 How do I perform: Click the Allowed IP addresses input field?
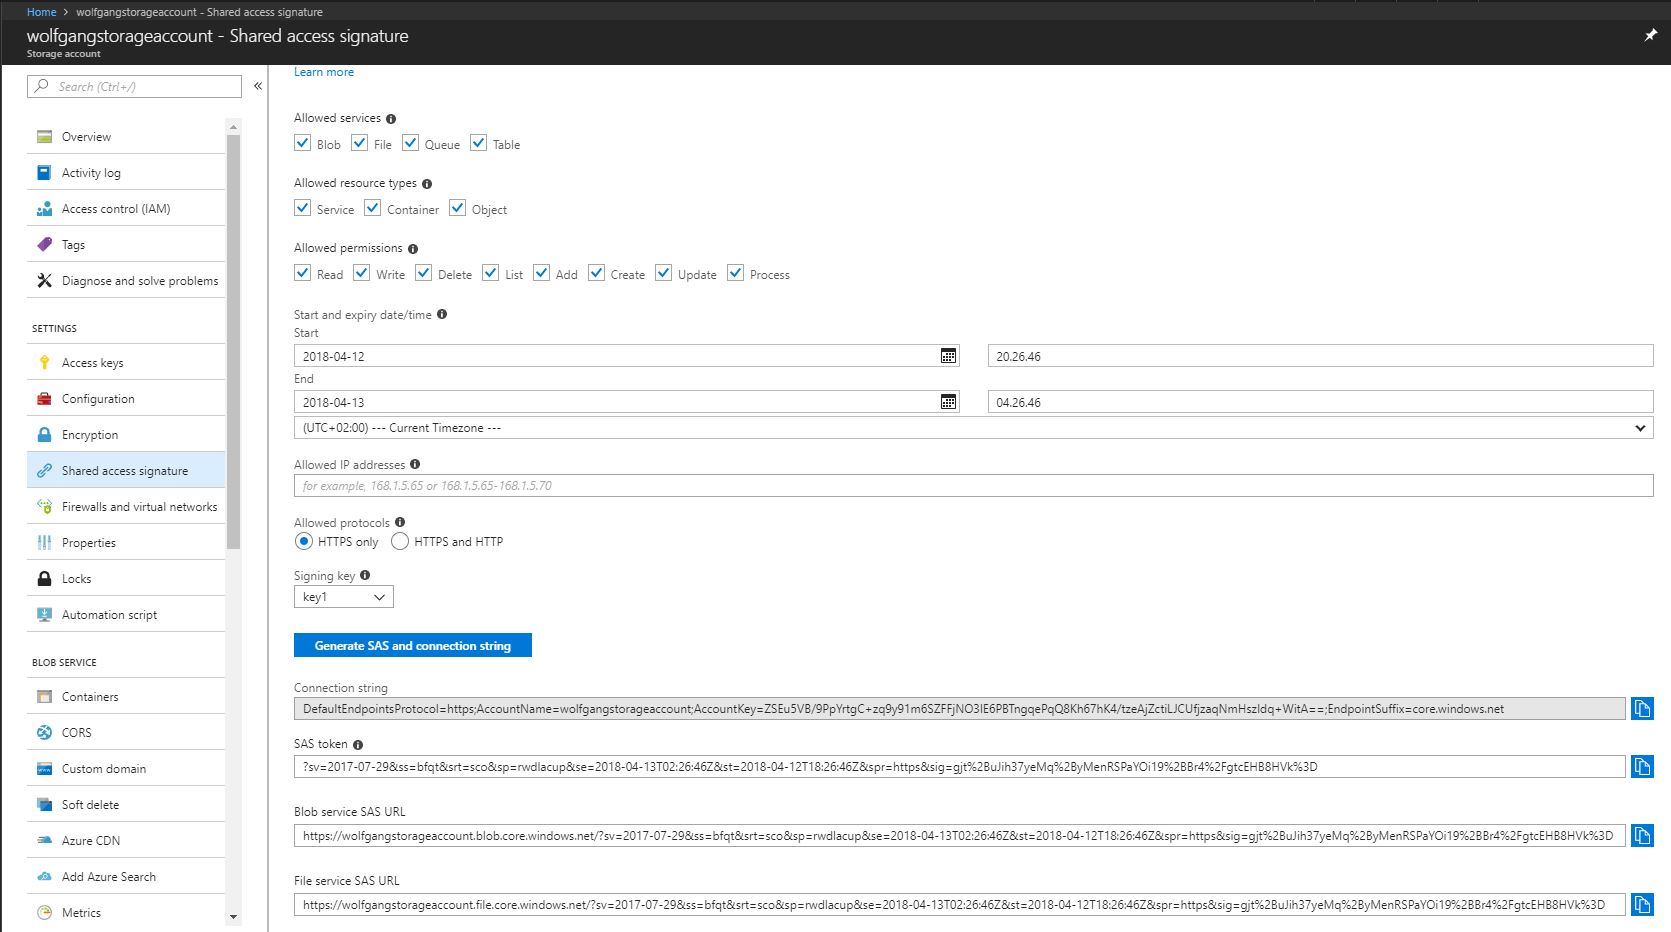tap(700, 485)
